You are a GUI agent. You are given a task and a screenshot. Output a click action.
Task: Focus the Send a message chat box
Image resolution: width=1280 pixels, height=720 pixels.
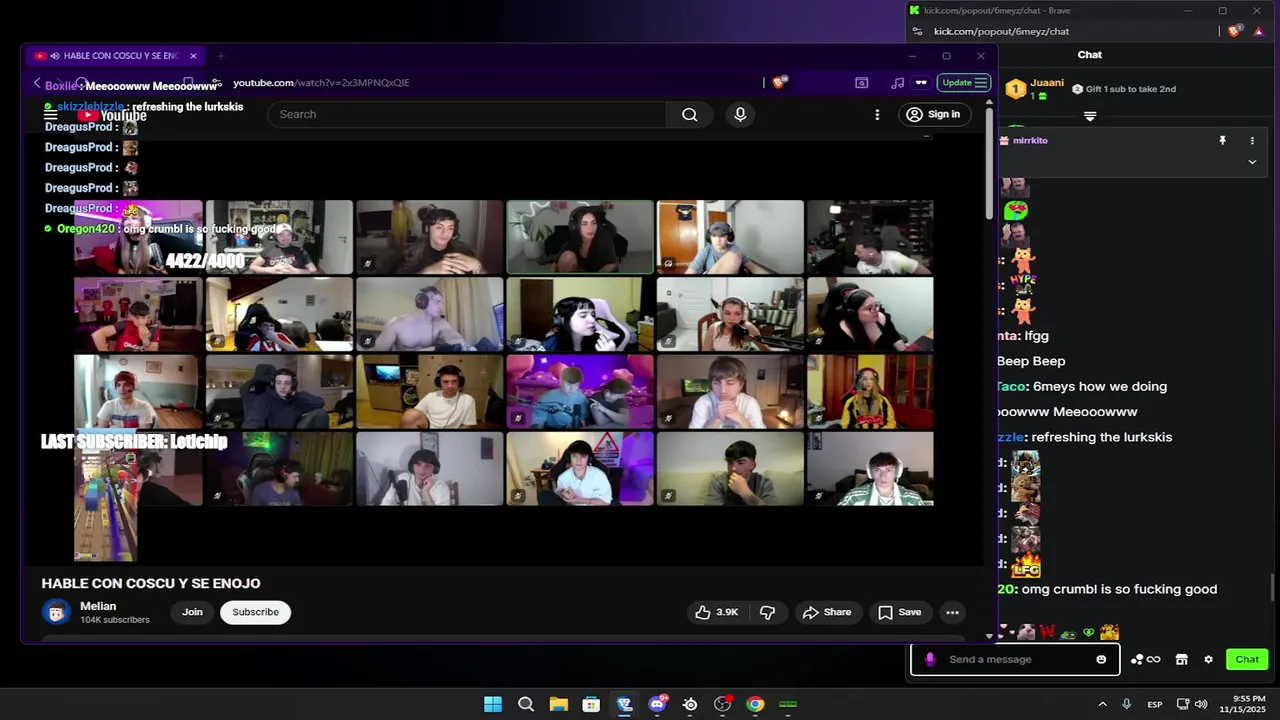click(1015, 659)
